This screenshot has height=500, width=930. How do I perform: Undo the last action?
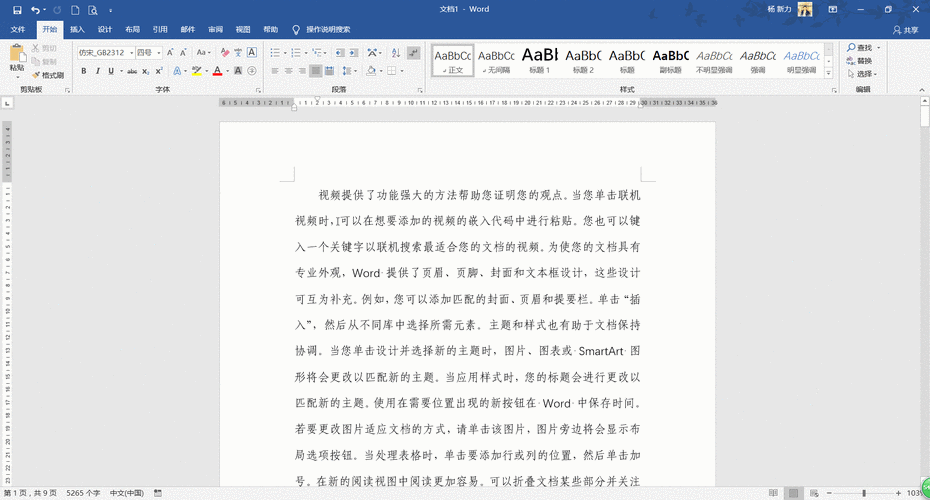(x=36, y=10)
